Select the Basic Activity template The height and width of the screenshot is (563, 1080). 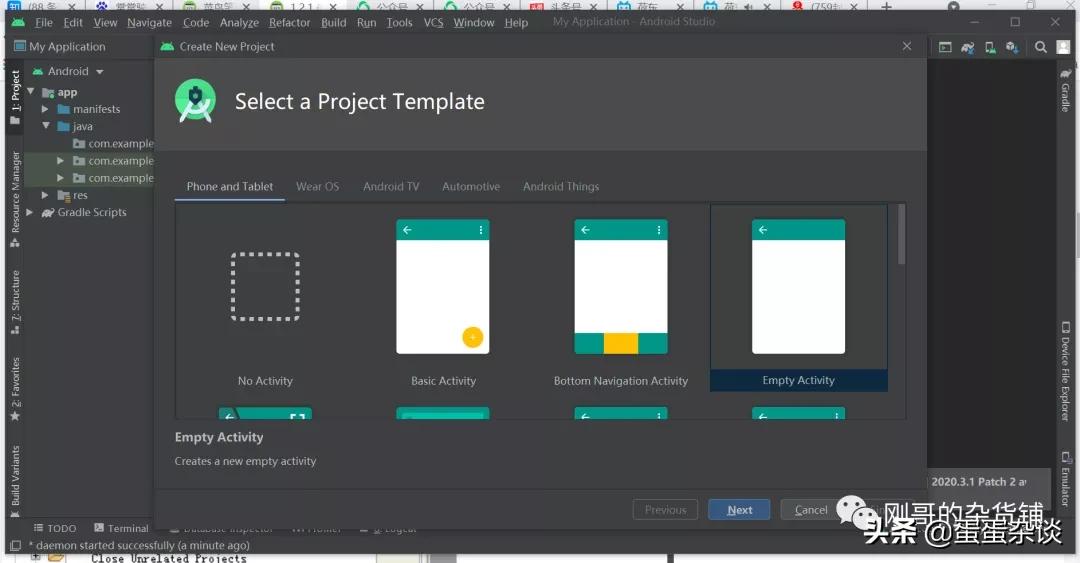click(x=443, y=300)
